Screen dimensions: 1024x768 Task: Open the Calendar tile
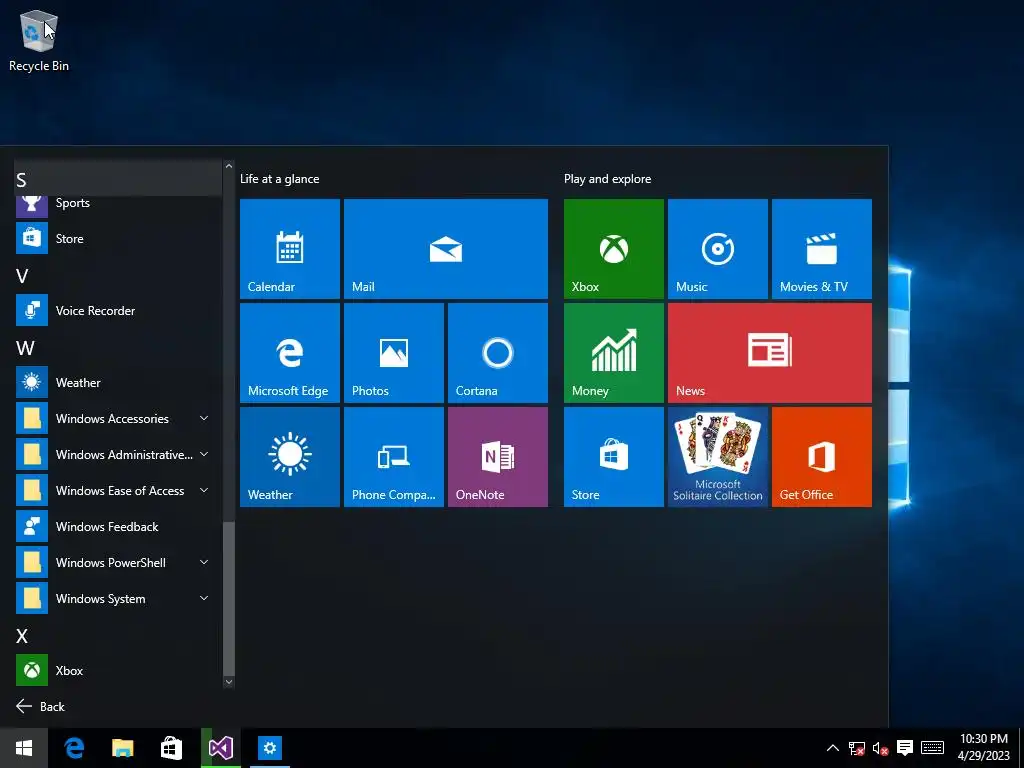[290, 249]
